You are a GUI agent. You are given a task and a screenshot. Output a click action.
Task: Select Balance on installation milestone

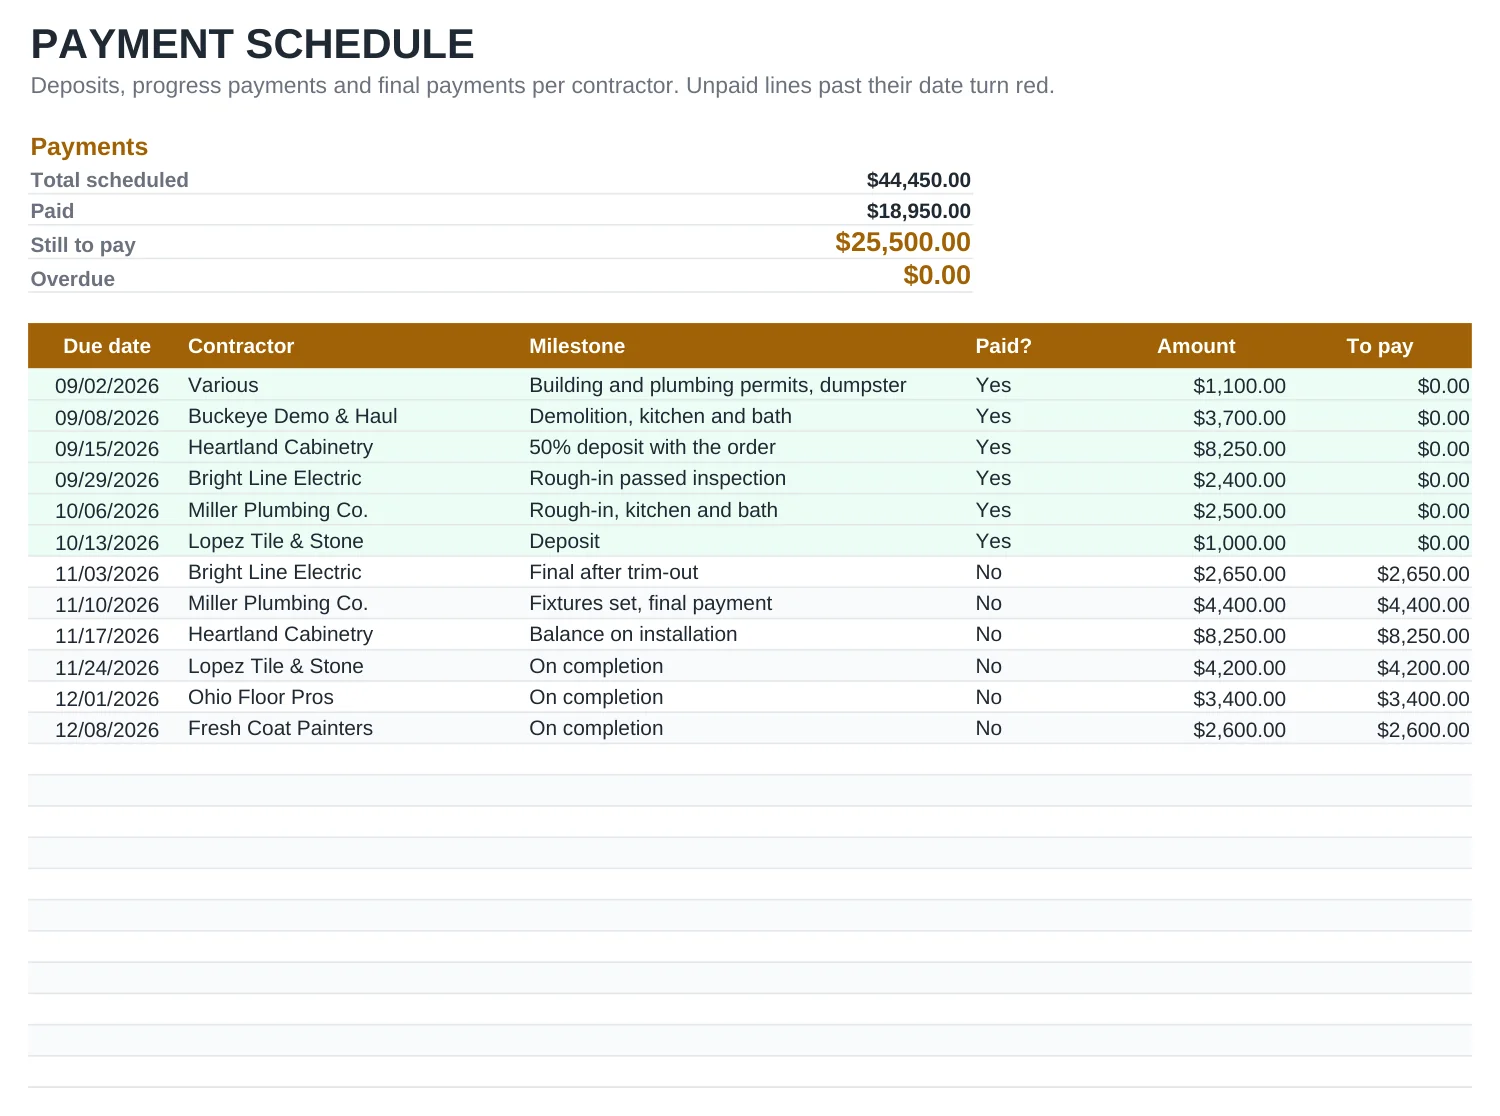(x=633, y=634)
